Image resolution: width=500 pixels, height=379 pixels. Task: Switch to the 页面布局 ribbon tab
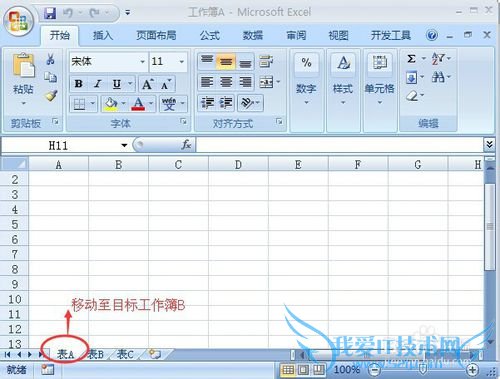(x=156, y=35)
